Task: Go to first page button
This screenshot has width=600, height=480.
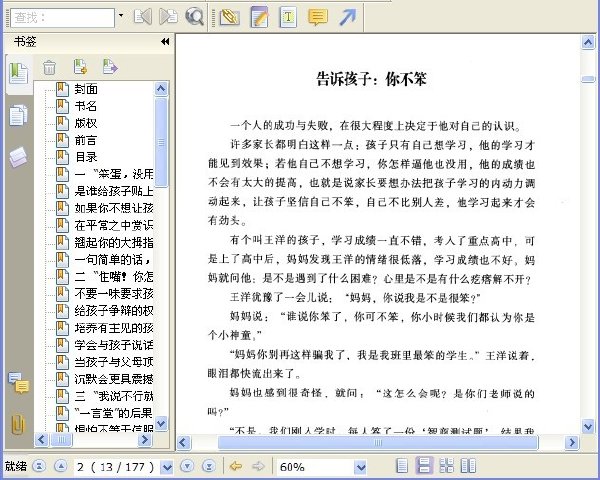Action: tap(39, 466)
